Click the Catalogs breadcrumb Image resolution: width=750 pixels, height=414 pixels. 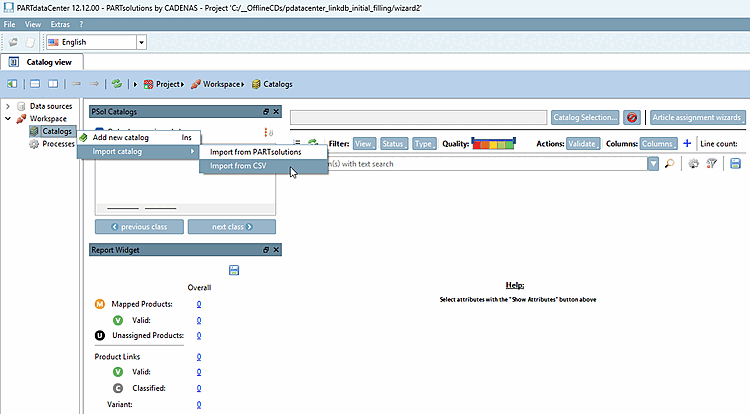pos(272,84)
